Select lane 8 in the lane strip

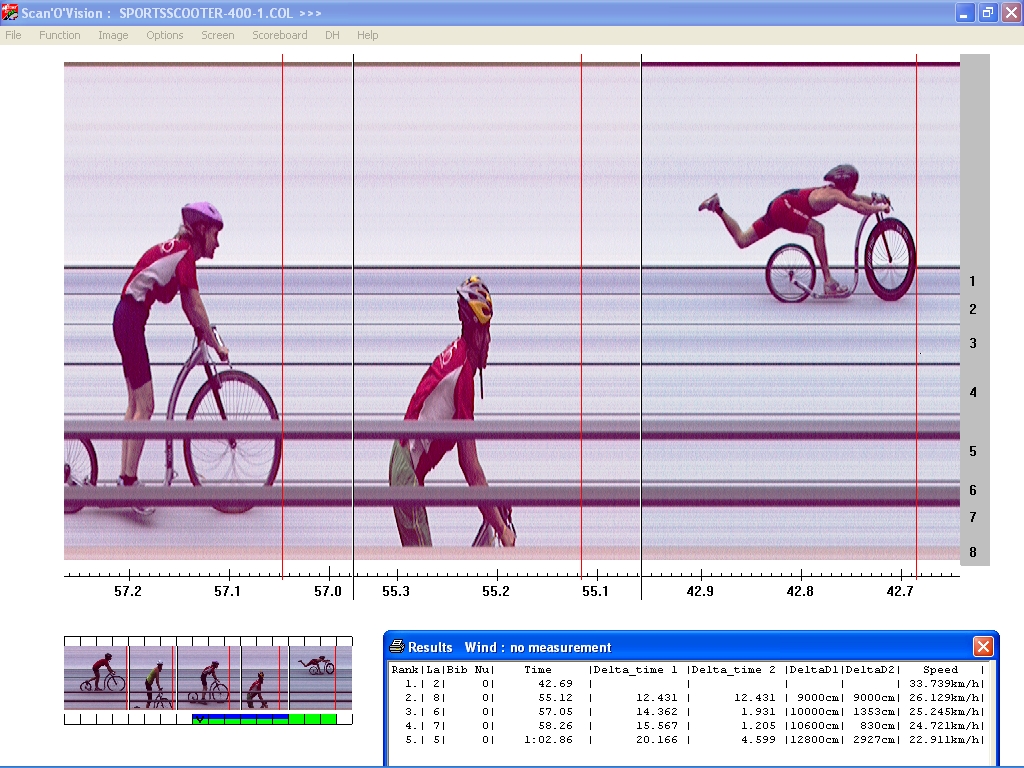(x=973, y=552)
